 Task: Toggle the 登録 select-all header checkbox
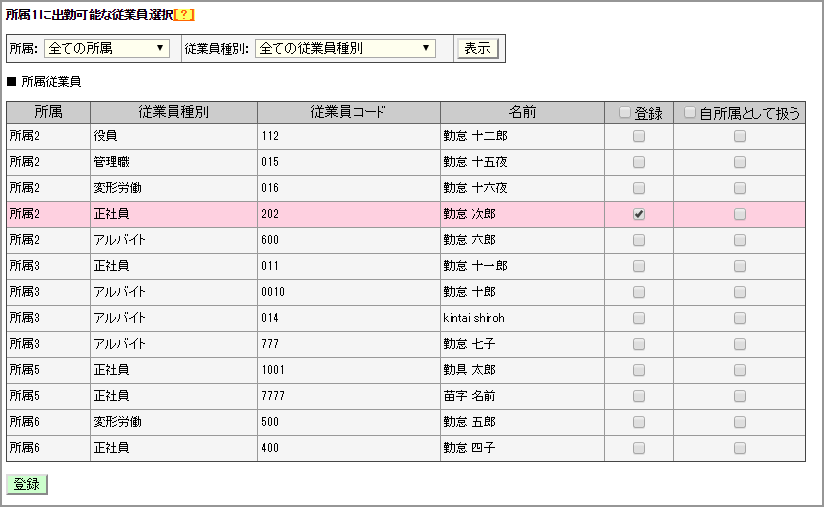click(x=625, y=113)
